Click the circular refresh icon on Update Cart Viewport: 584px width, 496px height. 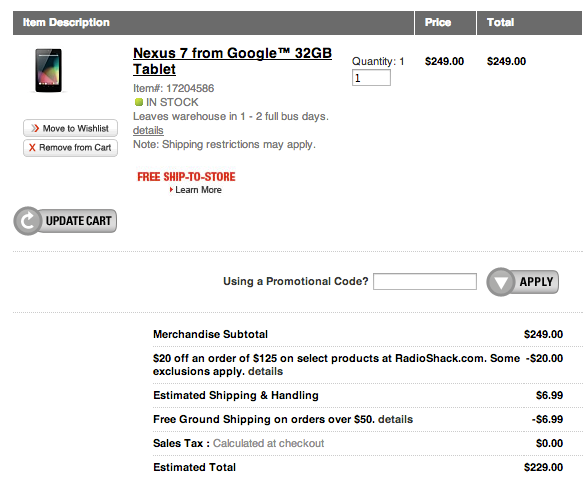point(27,221)
